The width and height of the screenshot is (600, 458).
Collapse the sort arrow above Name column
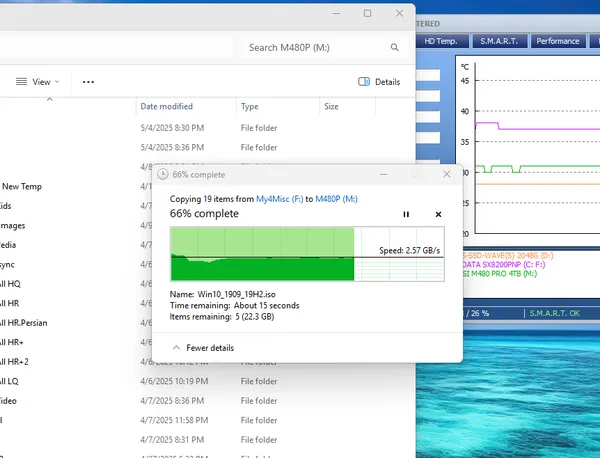50,99
